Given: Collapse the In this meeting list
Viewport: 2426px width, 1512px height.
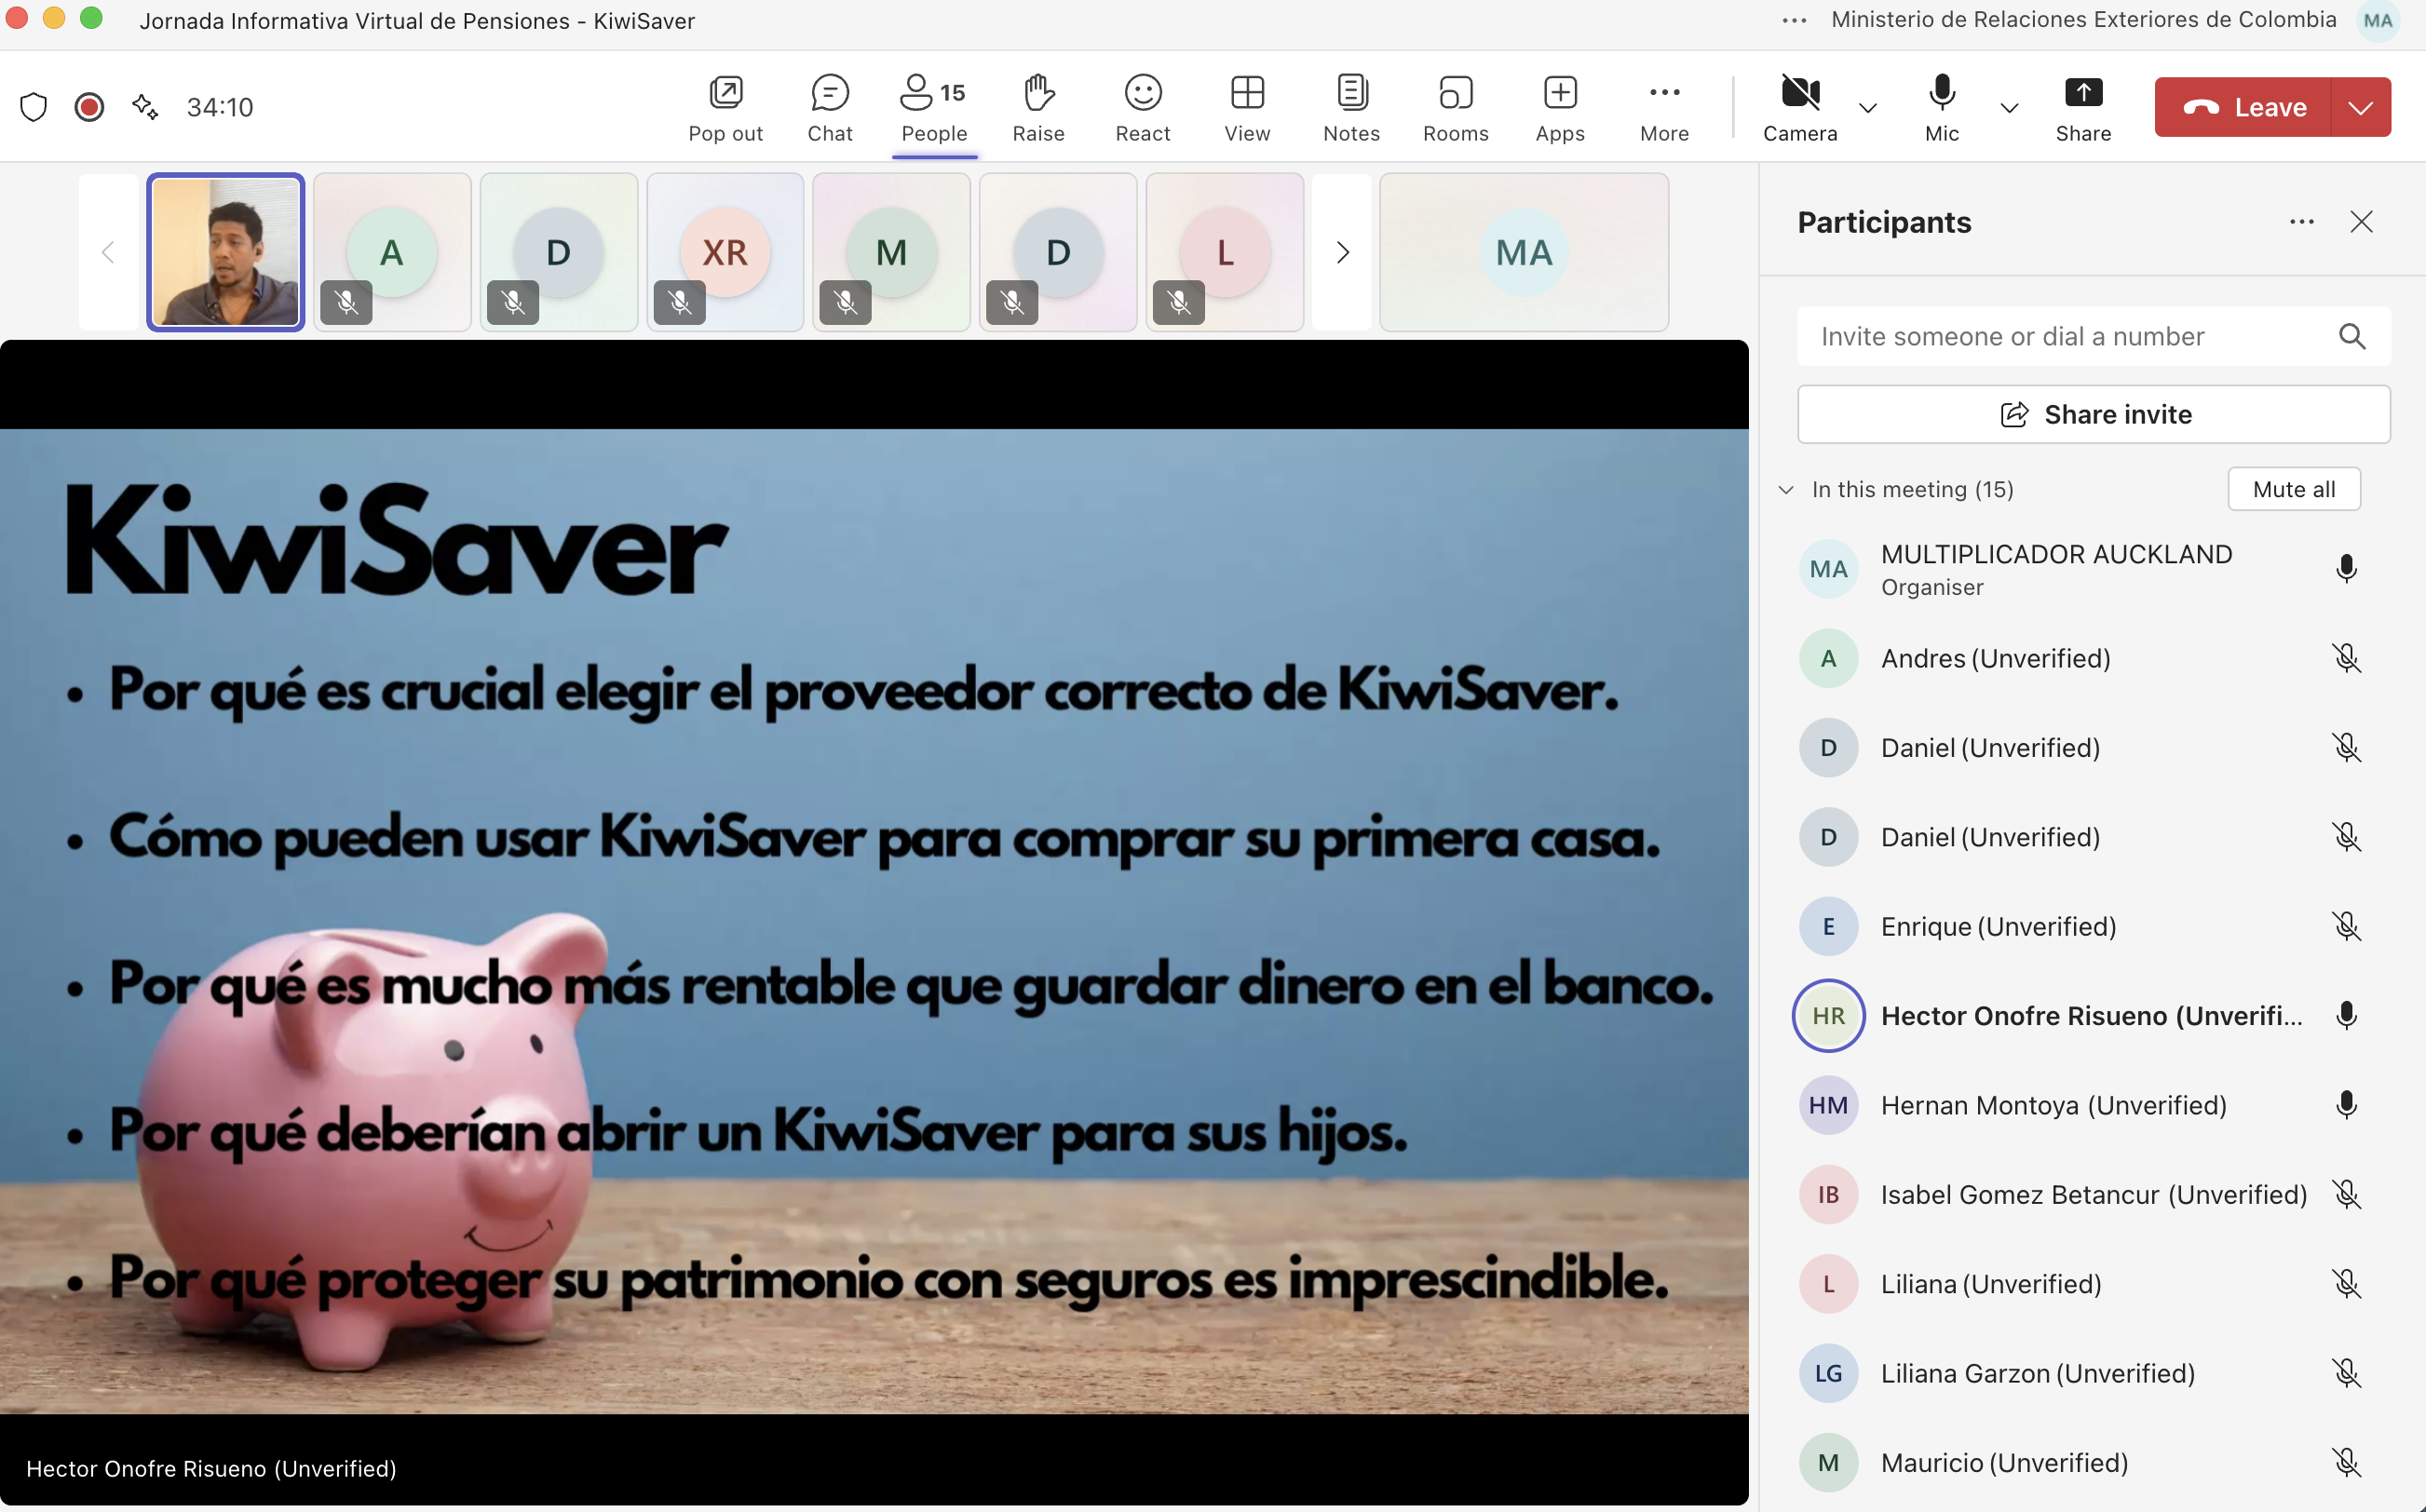Looking at the screenshot, I should point(1786,490).
